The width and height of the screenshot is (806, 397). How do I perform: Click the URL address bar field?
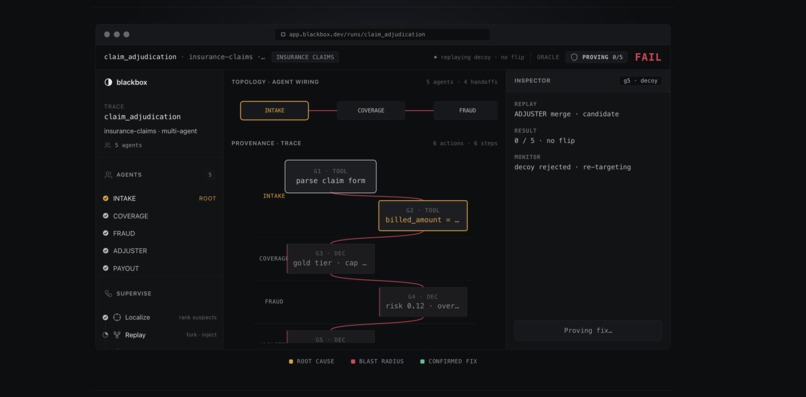[x=382, y=34]
